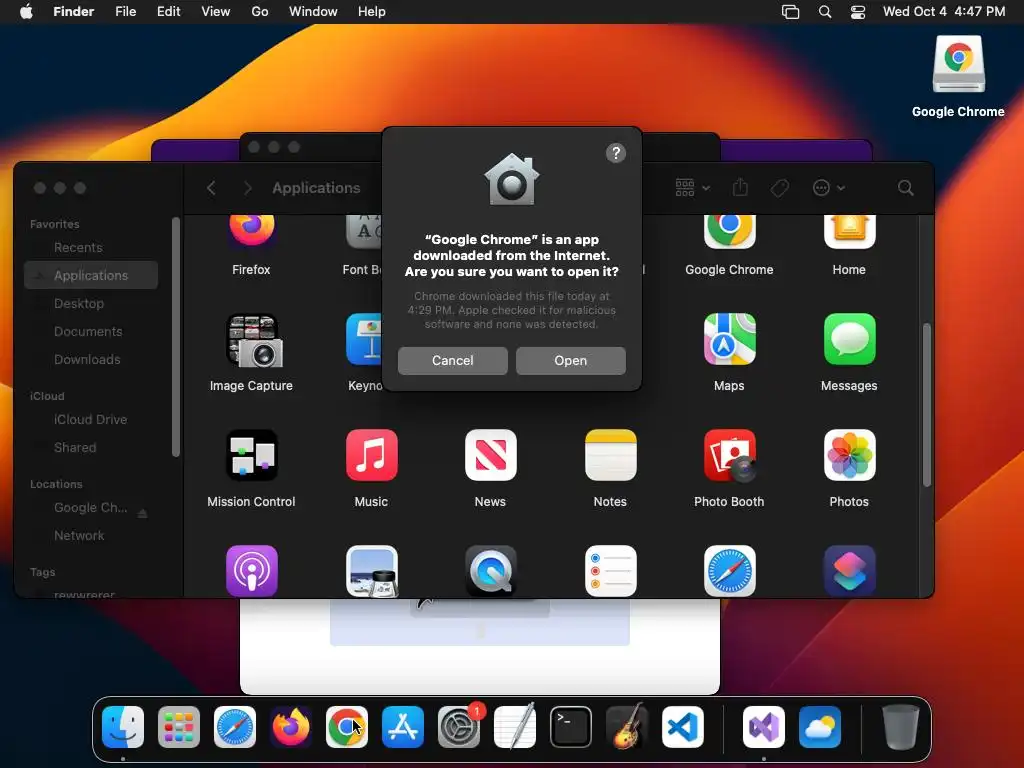Select Recents in the Finder sidebar
This screenshot has height=768, width=1024.
click(x=91, y=248)
